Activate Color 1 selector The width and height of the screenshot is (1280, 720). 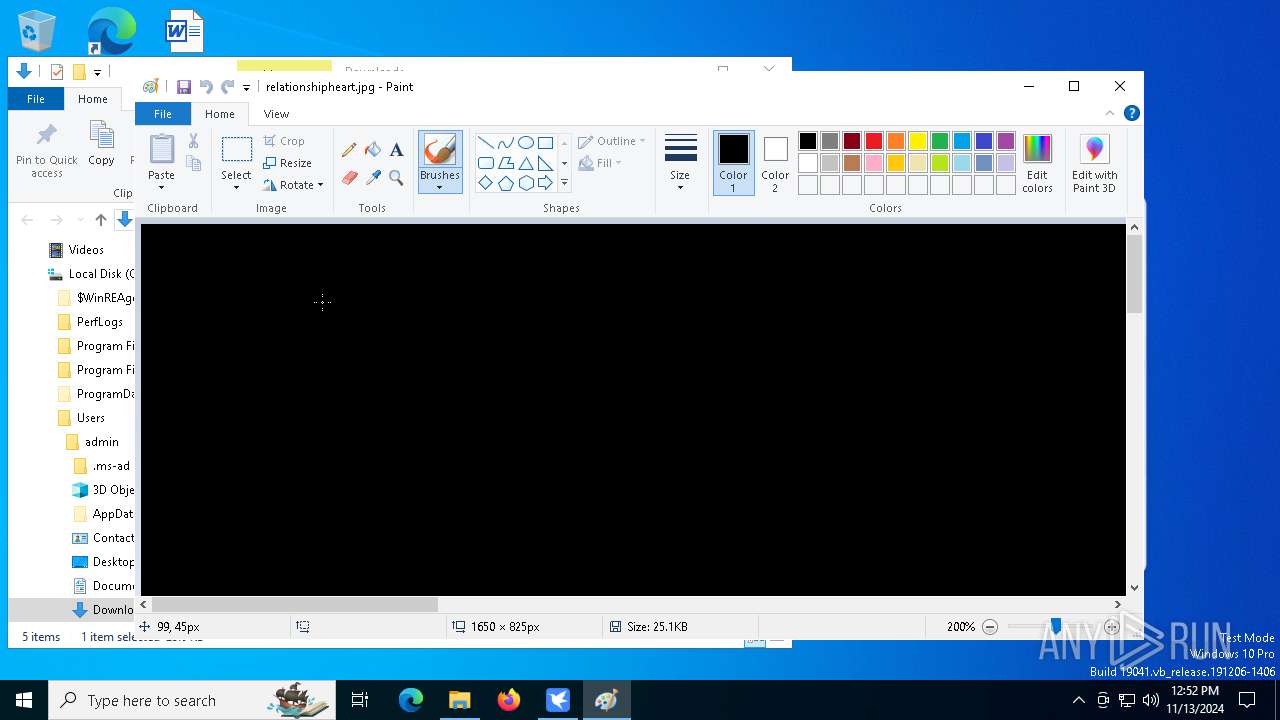(733, 163)
